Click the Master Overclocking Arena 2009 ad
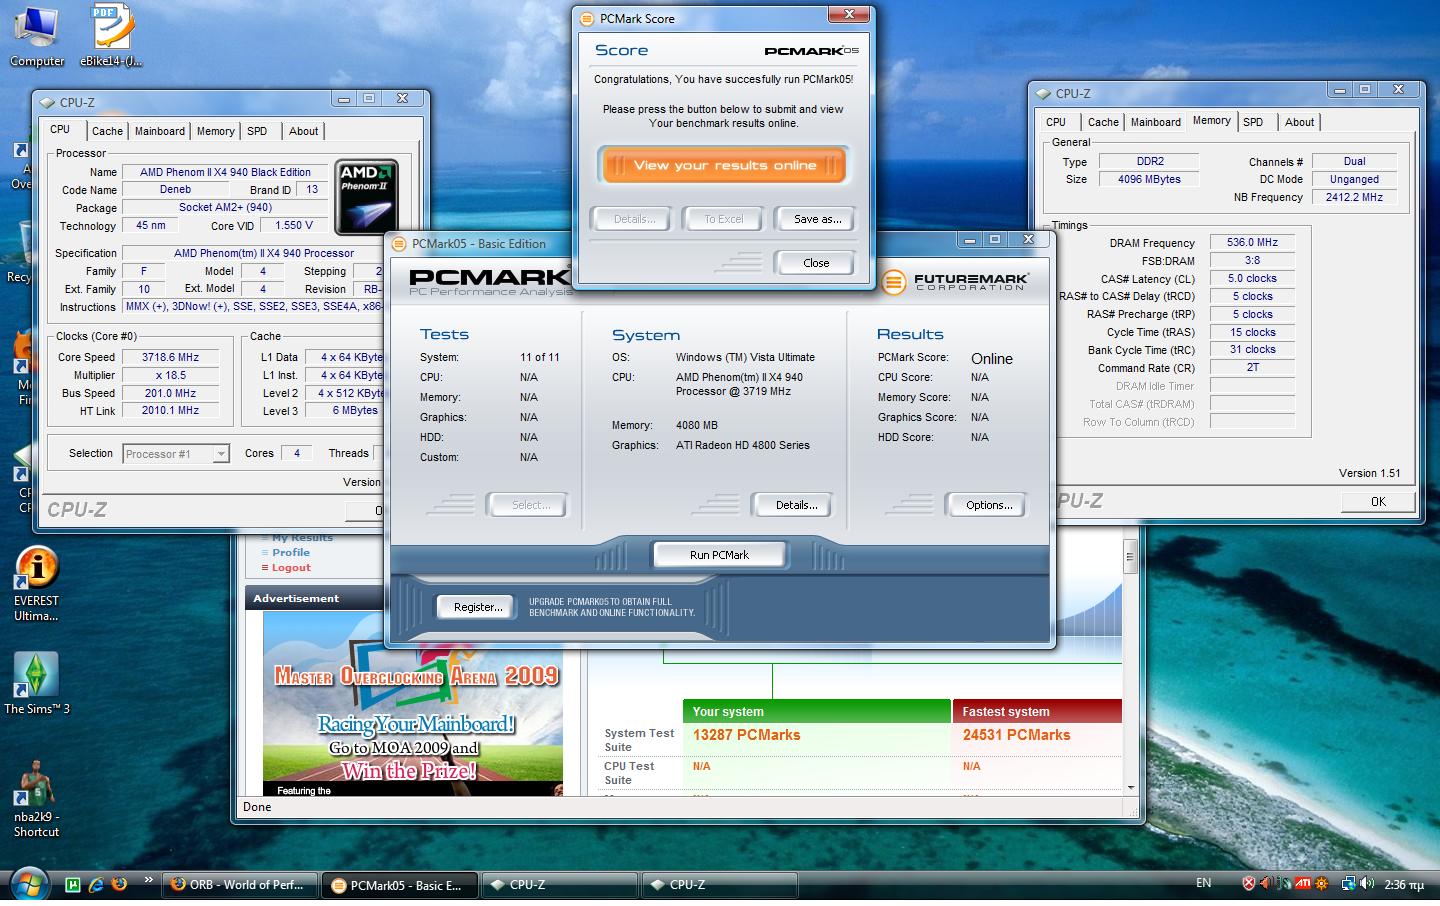The image size is (1440, 906). pos(413,703)
